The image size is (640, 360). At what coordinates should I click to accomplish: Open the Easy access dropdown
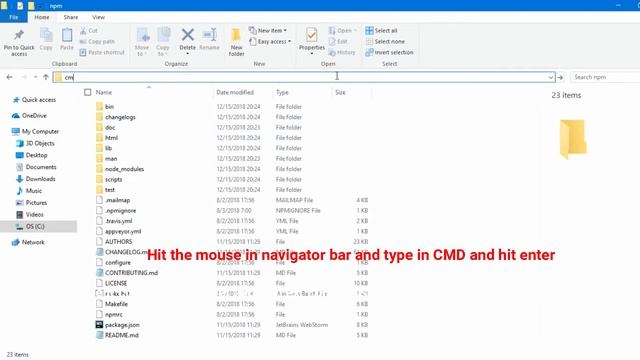click(270, 42)
